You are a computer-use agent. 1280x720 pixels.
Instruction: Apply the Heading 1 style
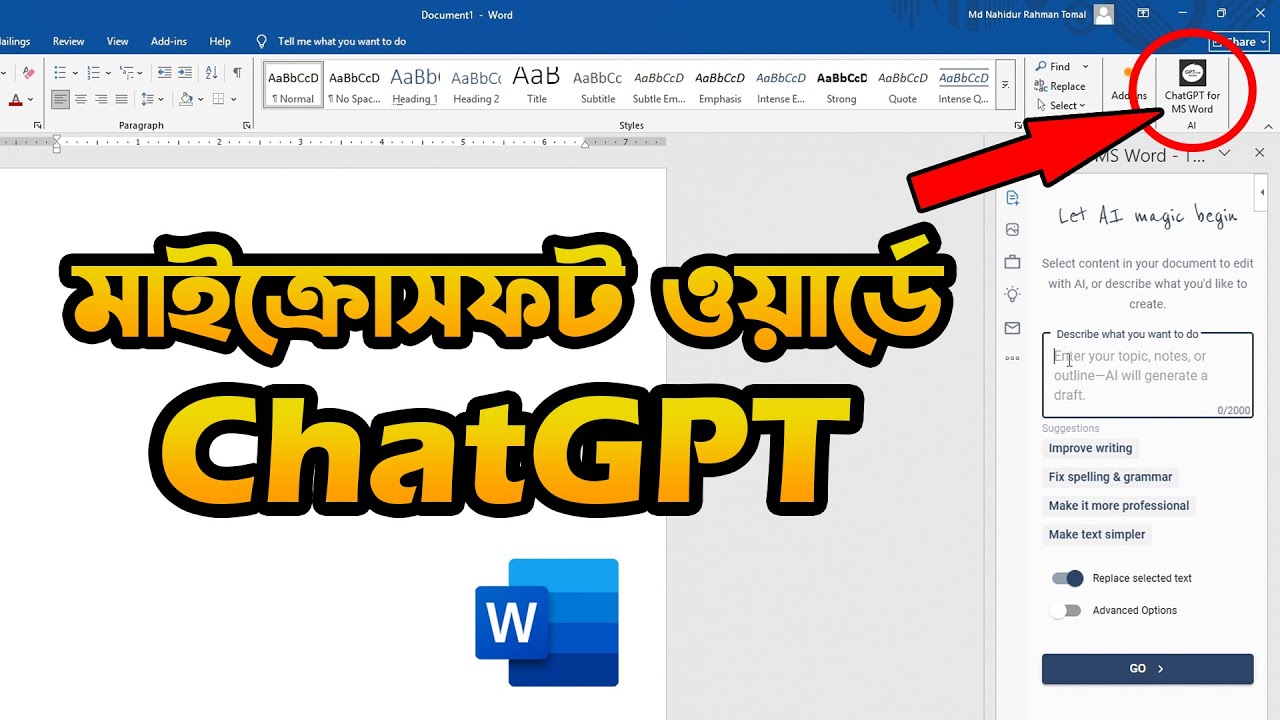pyautogui.click(x=415, y=85)
